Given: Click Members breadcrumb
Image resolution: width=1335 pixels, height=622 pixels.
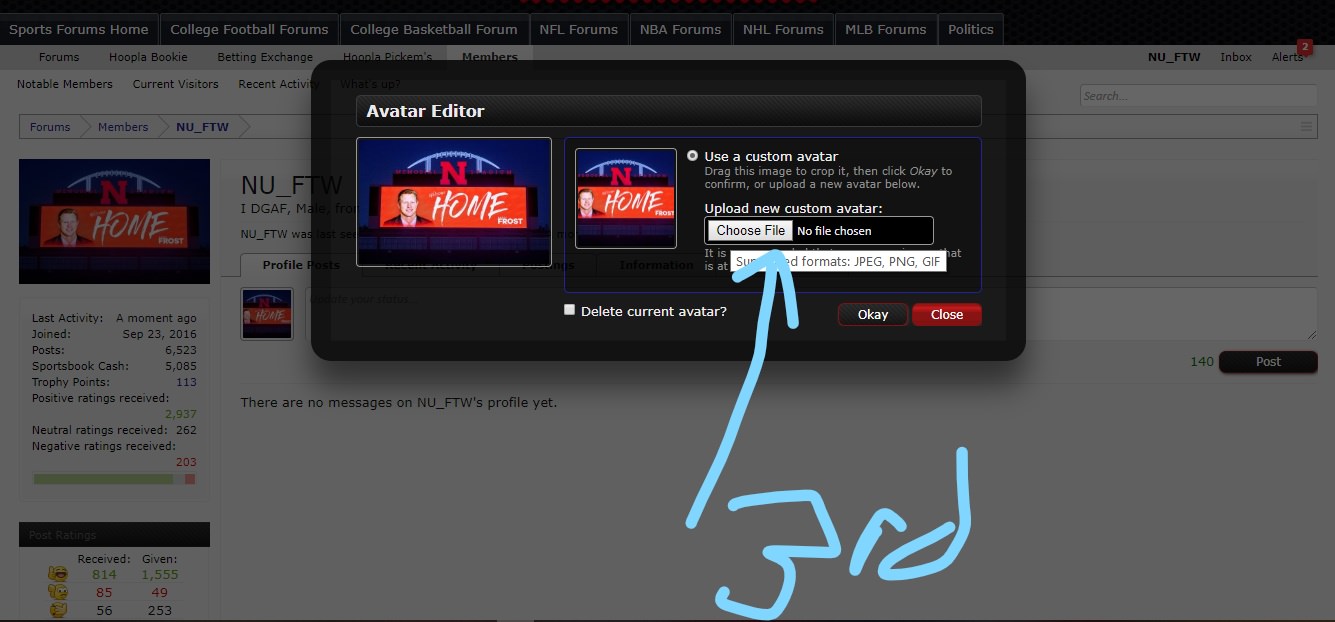Looking at the screenshot, I should point(123,127).
